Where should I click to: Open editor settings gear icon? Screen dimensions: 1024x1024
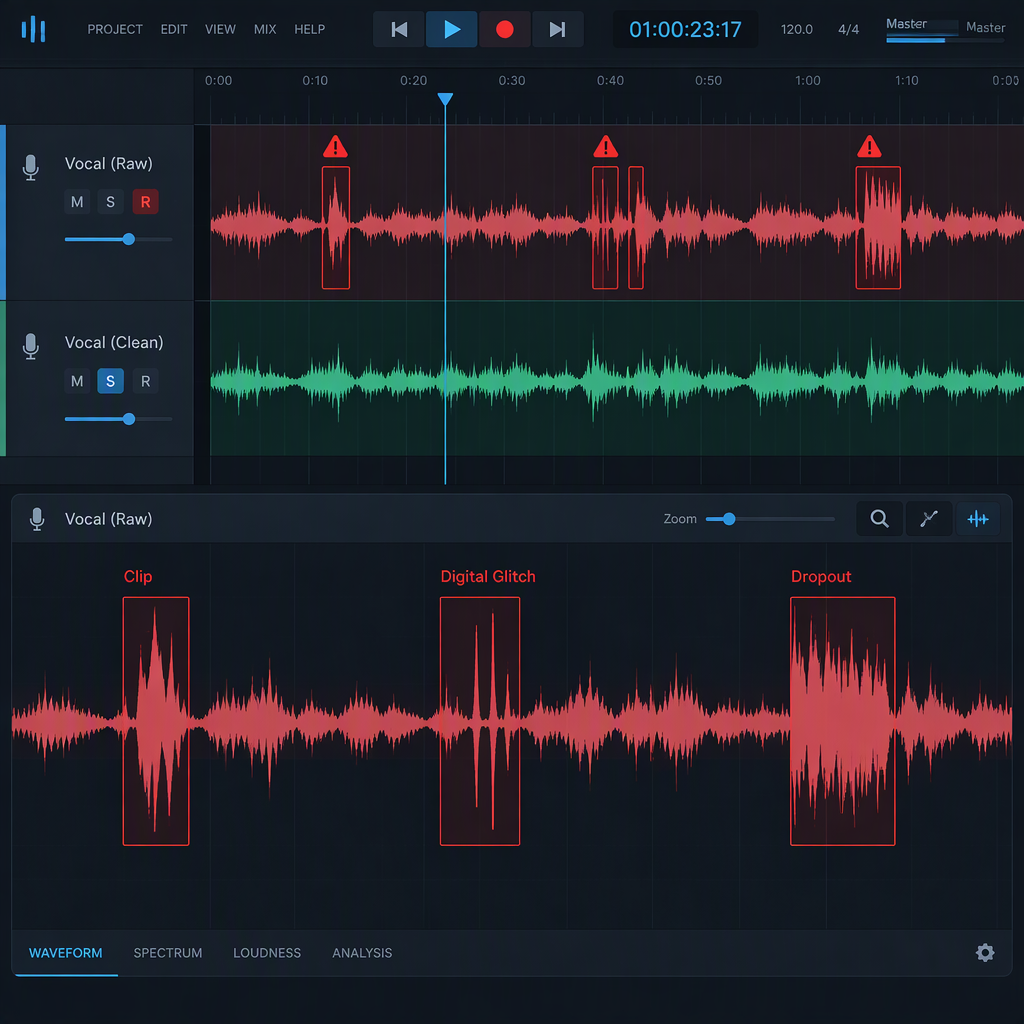coord(985,952)
